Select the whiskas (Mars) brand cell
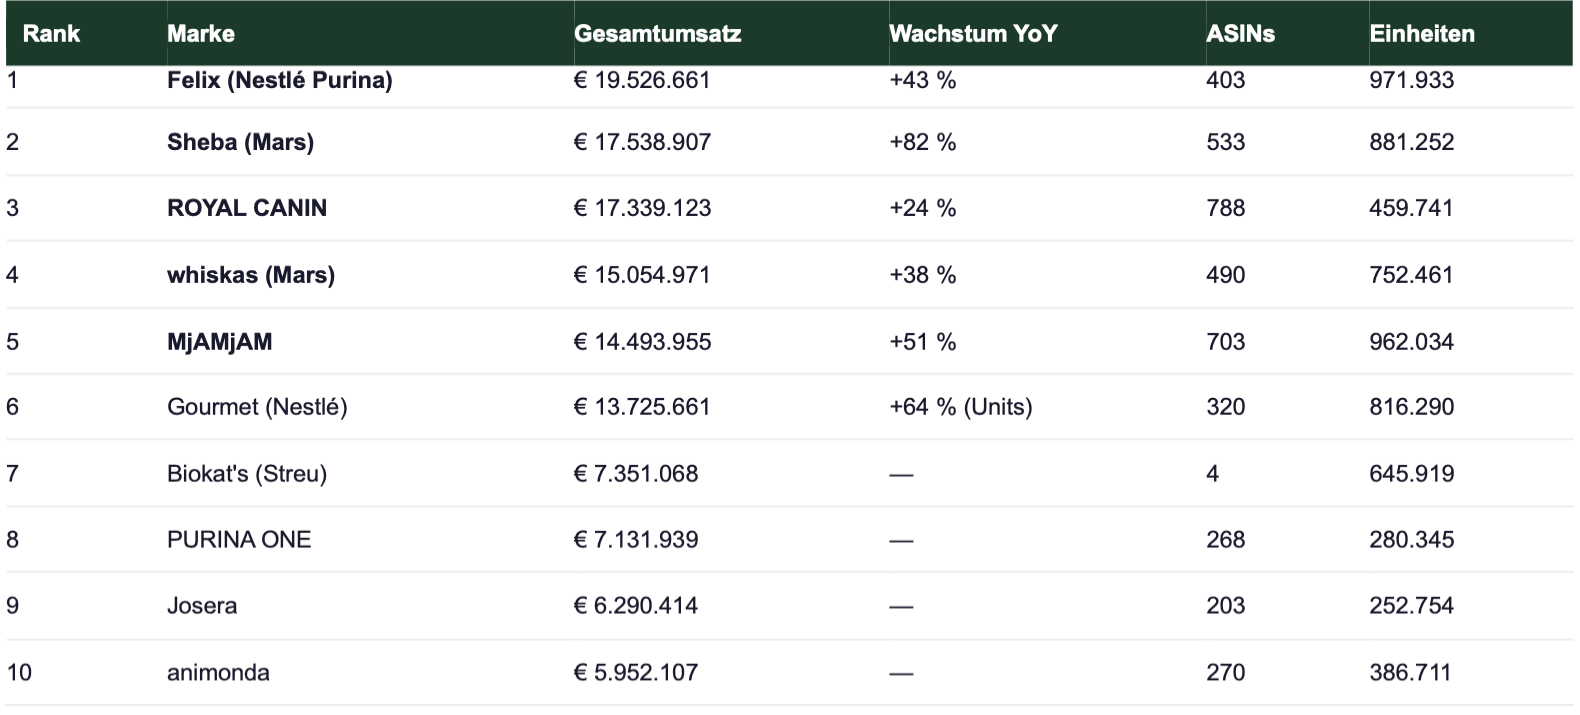This screenshot has width=1580, height=715. coord(250,275)
